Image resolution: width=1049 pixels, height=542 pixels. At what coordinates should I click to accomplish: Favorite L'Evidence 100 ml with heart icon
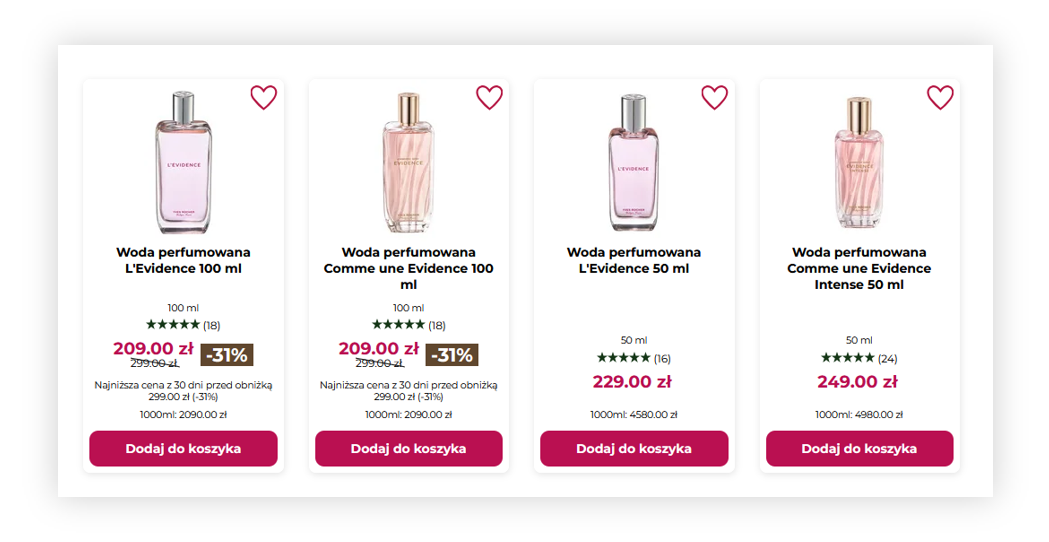point(264,97)
